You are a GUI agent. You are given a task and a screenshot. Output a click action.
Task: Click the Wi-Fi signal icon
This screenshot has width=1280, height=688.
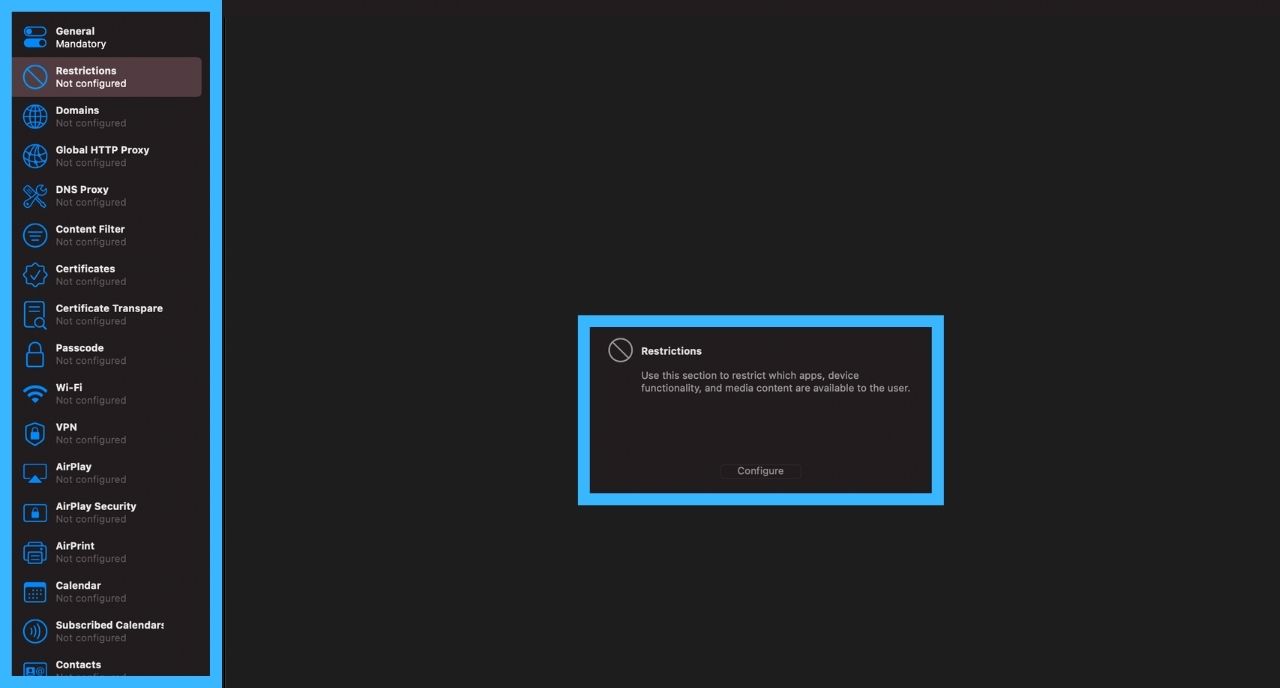click(35, 394)
